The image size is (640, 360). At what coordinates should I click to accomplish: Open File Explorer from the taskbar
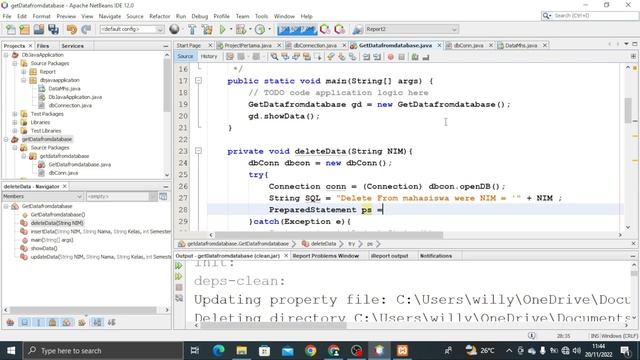pyautogui.click(x=242, y=351)
